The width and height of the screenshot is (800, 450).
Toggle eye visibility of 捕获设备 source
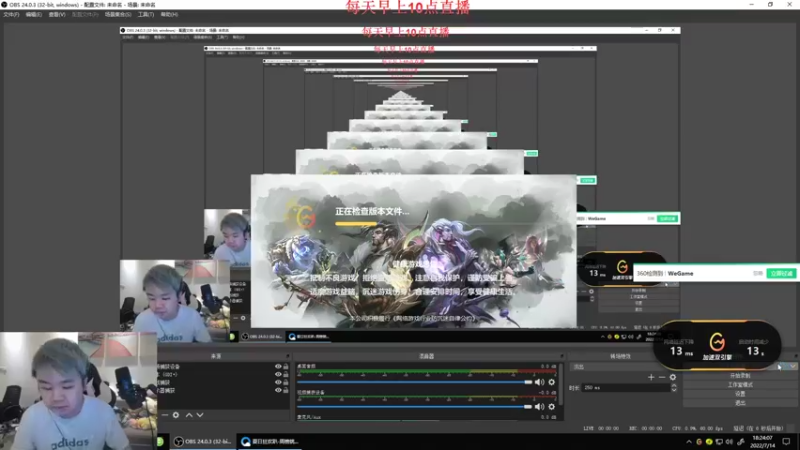pyautogui.click(x=278, y=366)
